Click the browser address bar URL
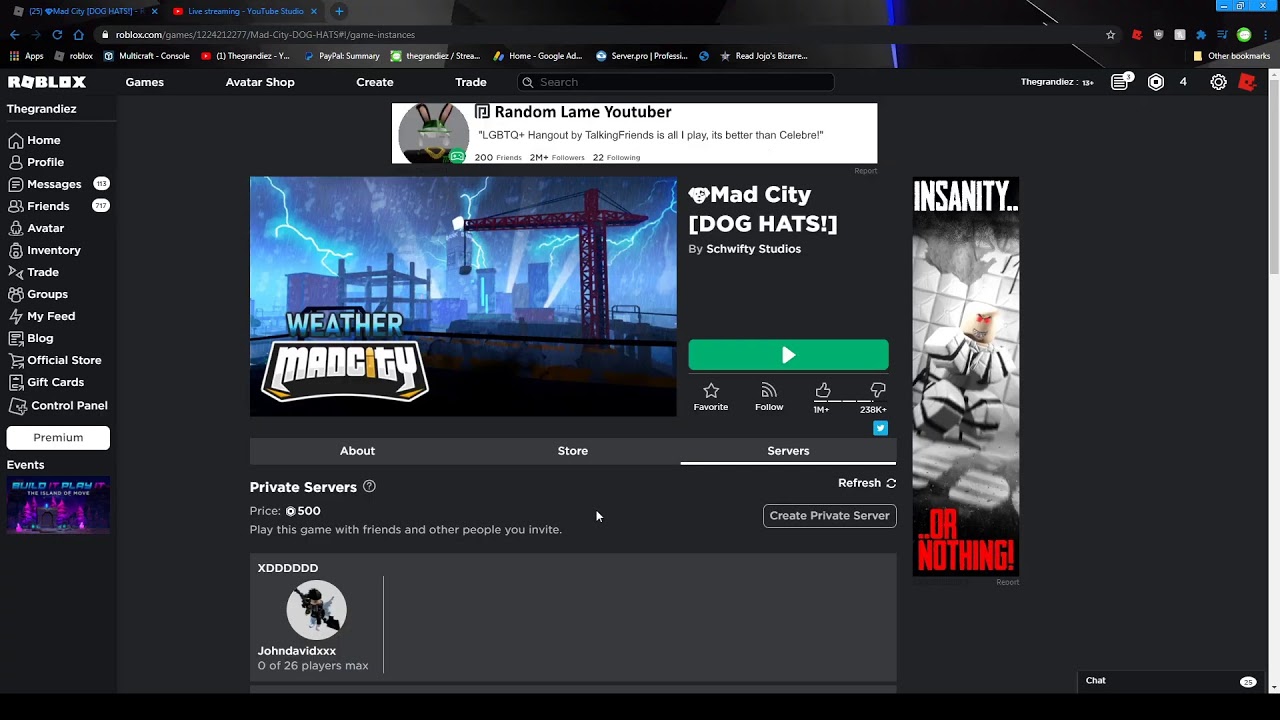 [x=265, y=35]
